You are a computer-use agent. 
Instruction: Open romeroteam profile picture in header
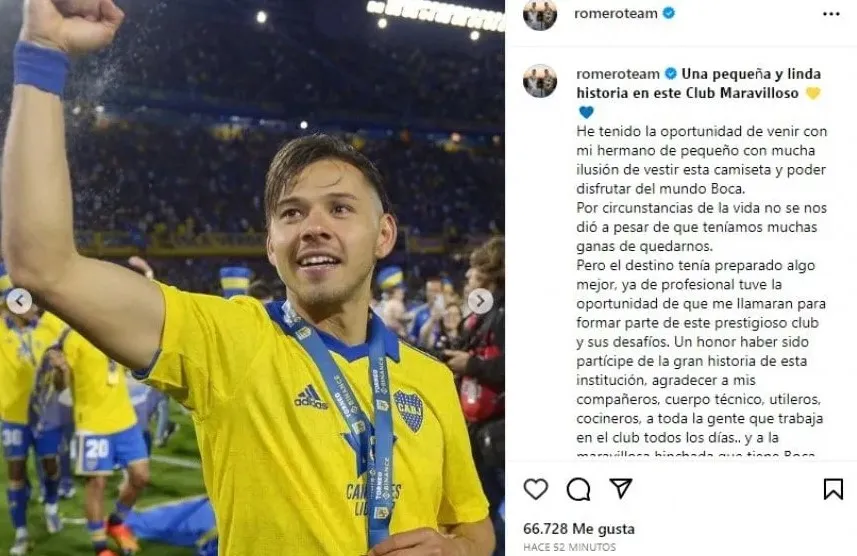coord(540,14)
